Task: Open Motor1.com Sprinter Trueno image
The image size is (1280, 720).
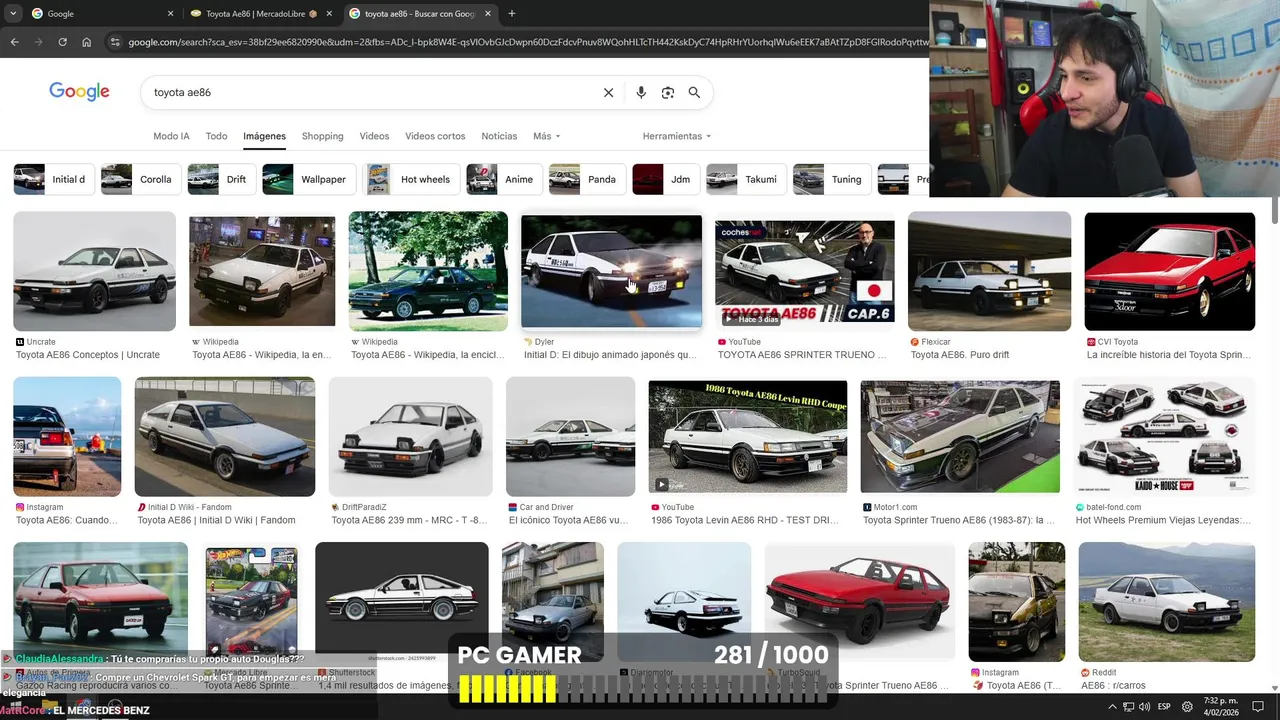Action: point(960,436)
